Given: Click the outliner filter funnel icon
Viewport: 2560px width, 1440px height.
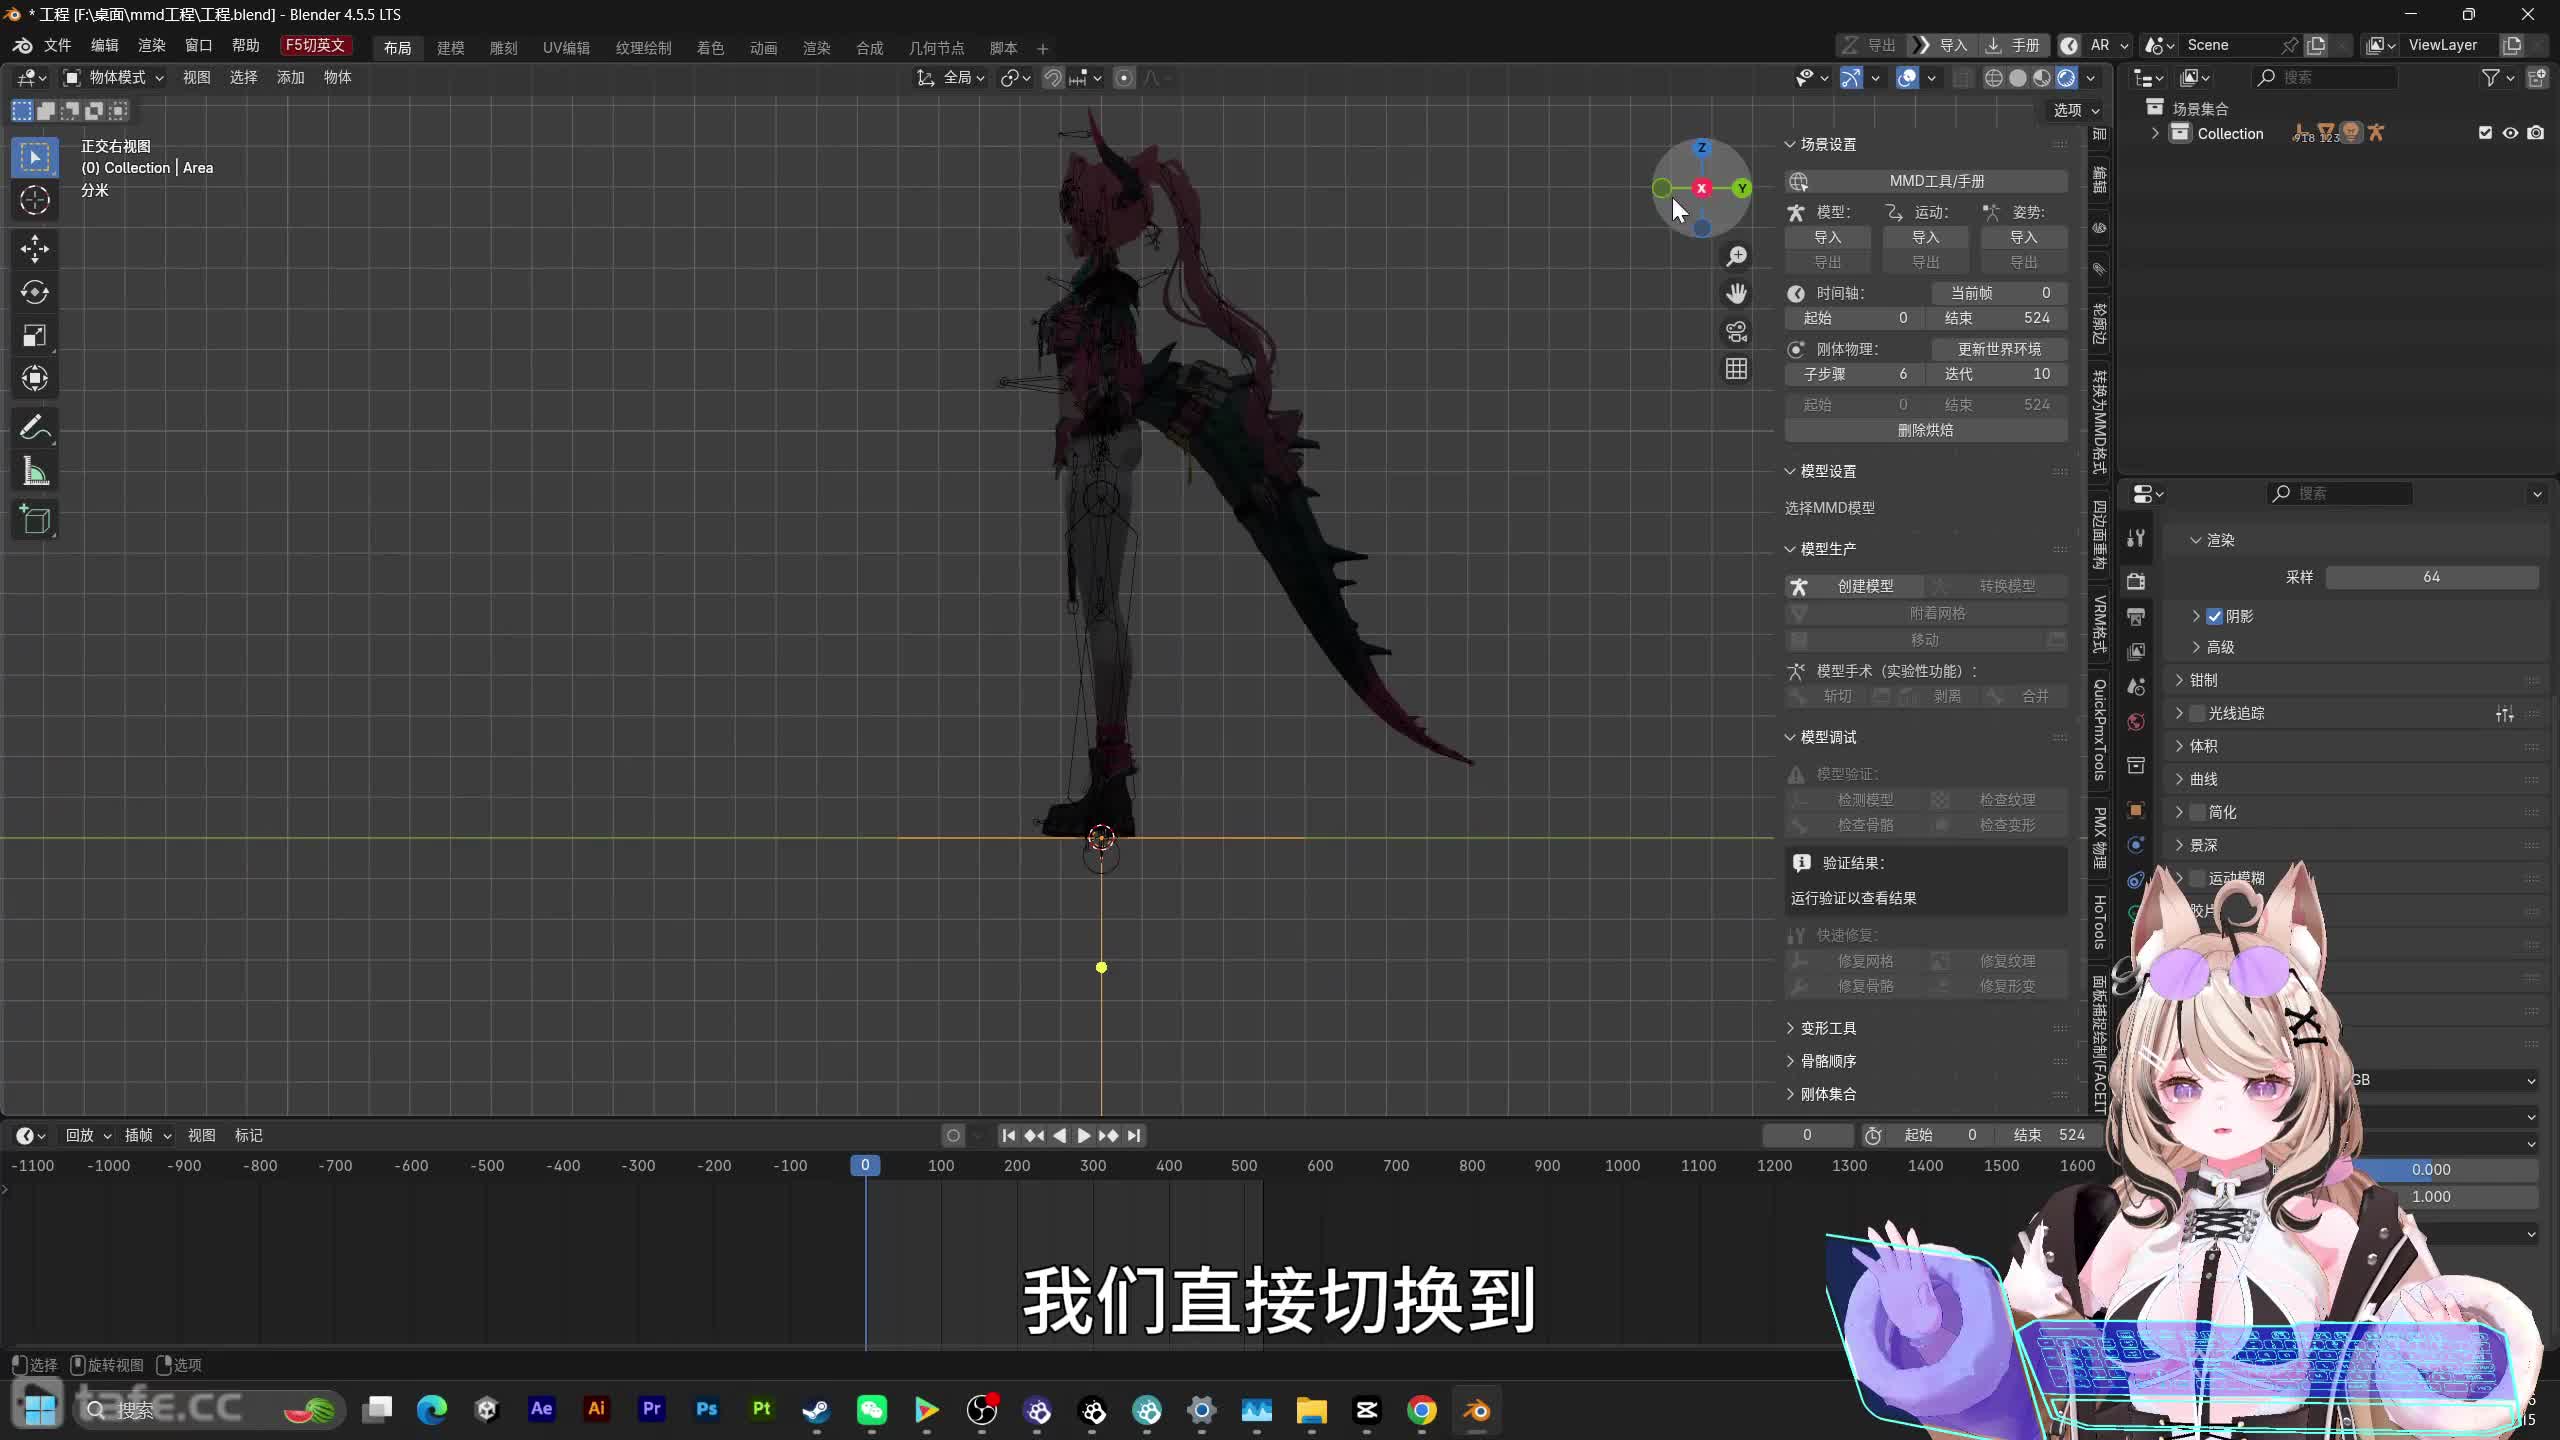Looking at the screenshot, I should 2491,77.
